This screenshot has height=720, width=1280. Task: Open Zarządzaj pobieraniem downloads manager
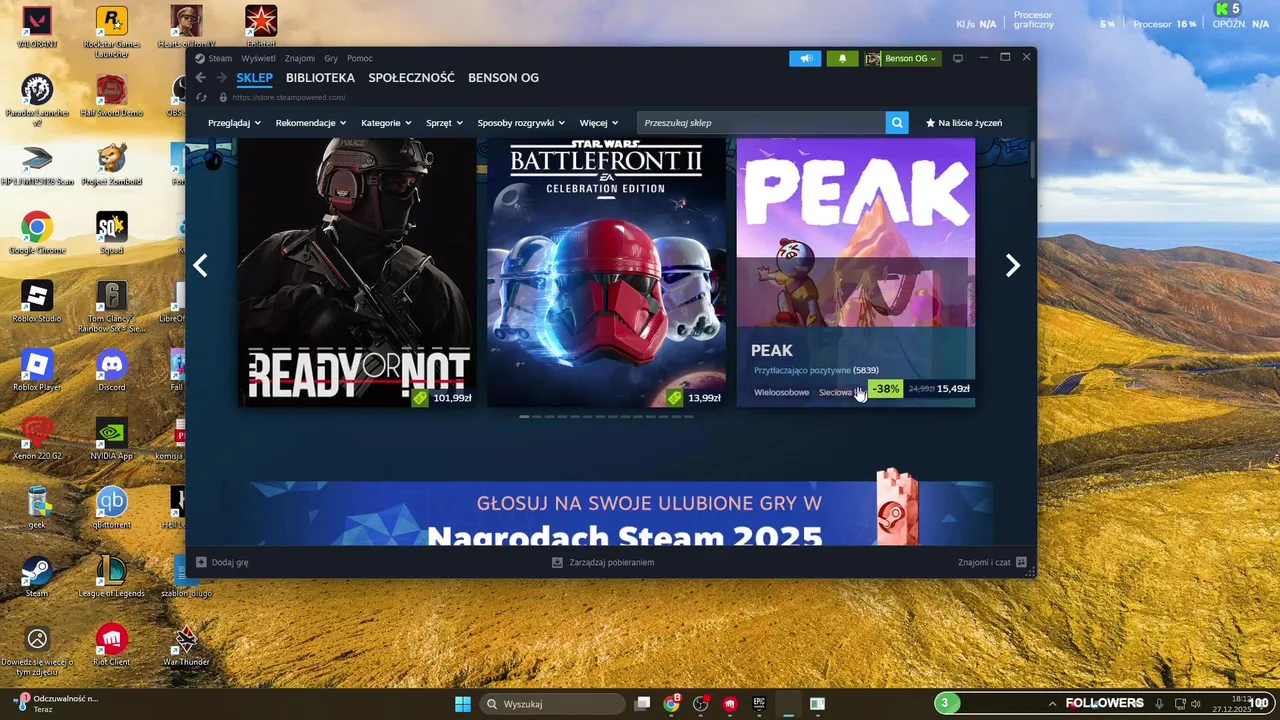coord(603,562)
